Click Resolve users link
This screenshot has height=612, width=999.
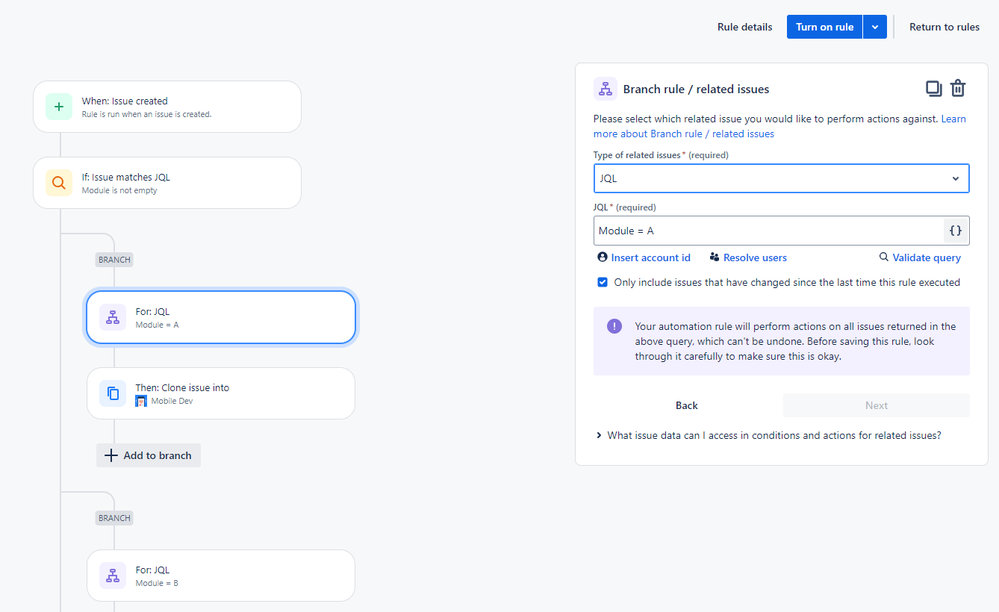tap(748, 257)
